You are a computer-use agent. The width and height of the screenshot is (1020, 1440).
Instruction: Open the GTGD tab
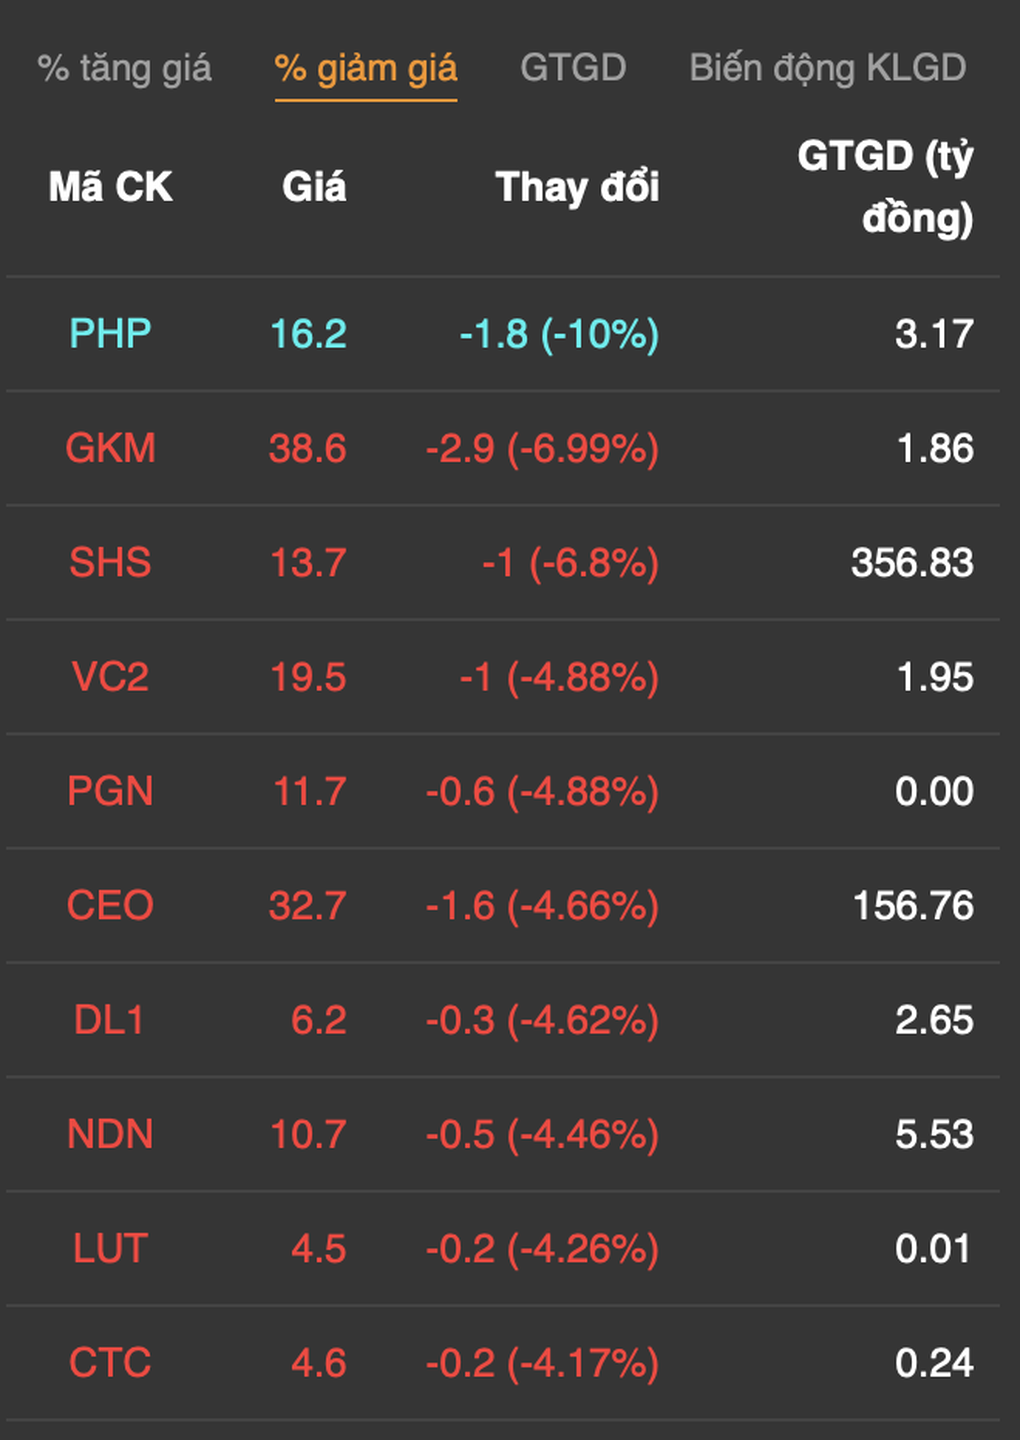point(573,68)
